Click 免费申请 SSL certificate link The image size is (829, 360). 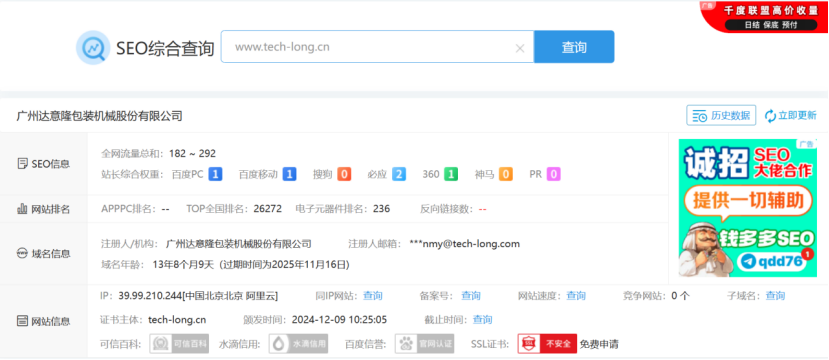(x=599, y=344)
